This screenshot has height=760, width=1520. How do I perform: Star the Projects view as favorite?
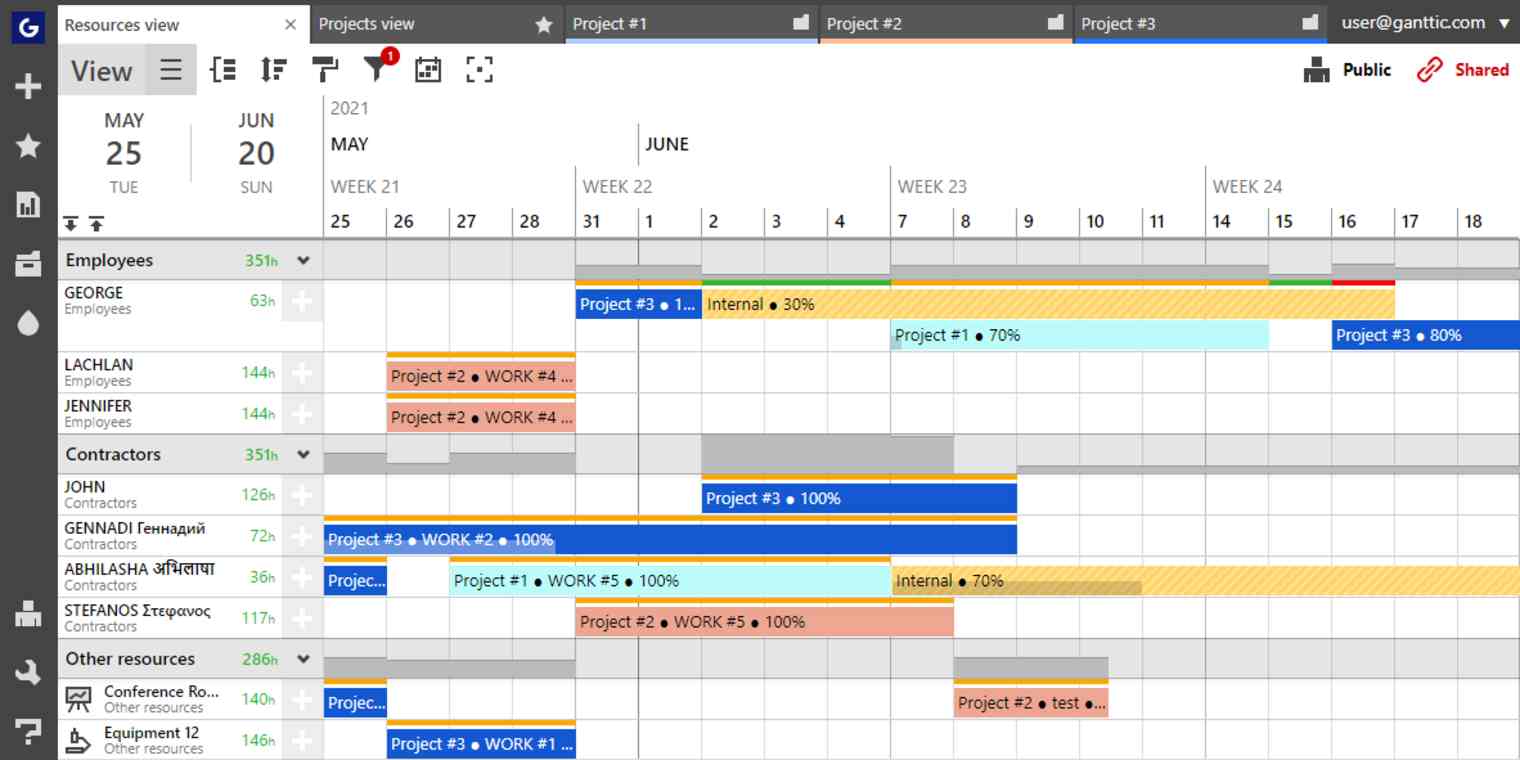point(544,23)
